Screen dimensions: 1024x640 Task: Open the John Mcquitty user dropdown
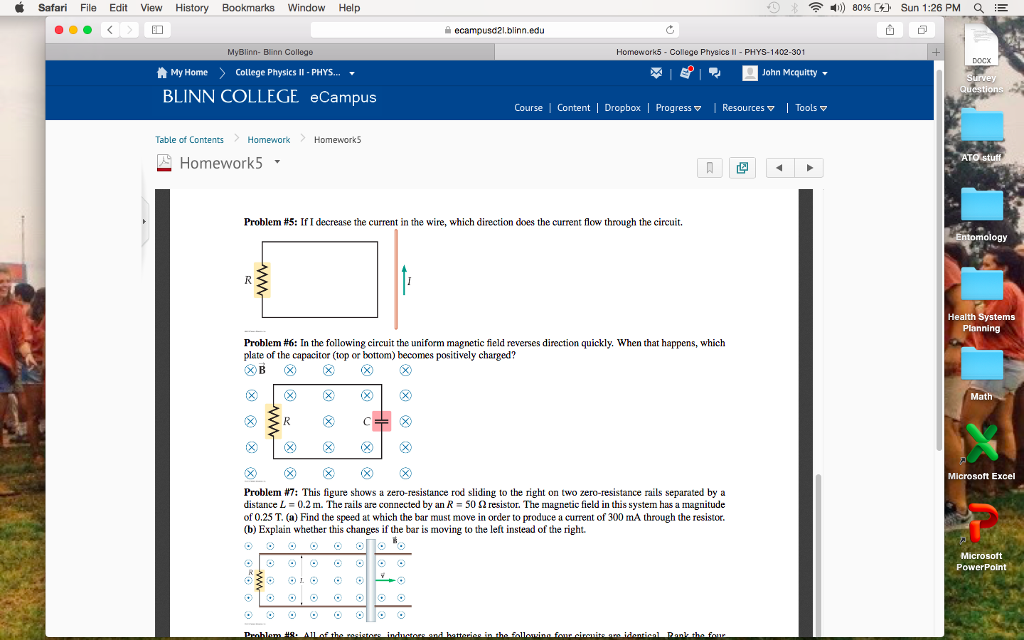[825, 73]
